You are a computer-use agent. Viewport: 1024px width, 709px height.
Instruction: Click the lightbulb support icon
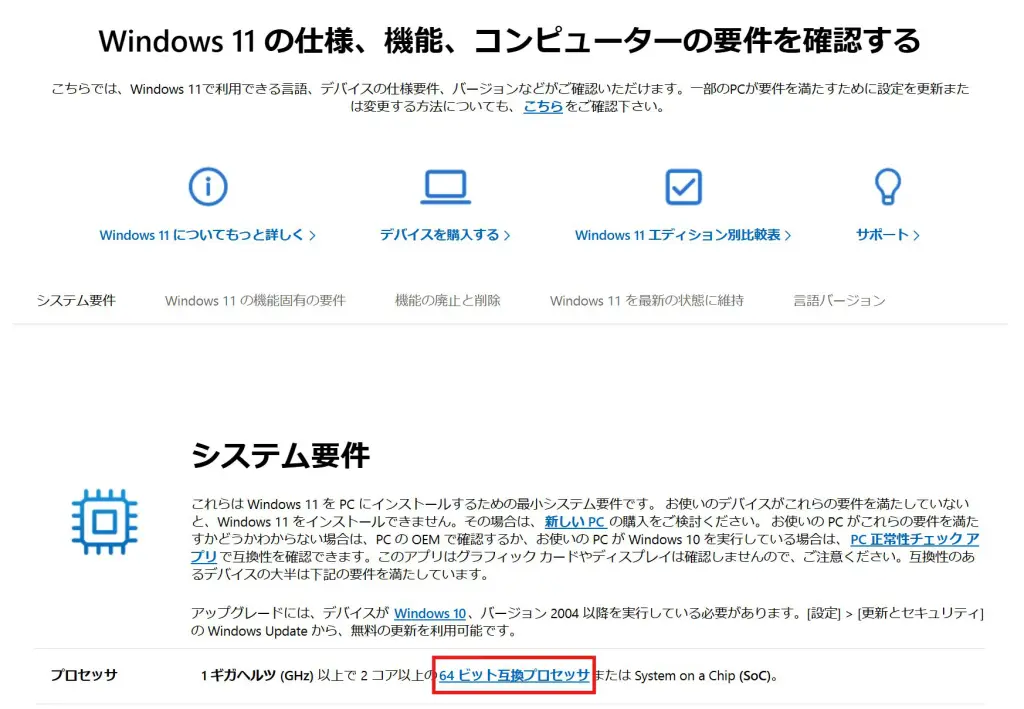click(x=888, y=187)
